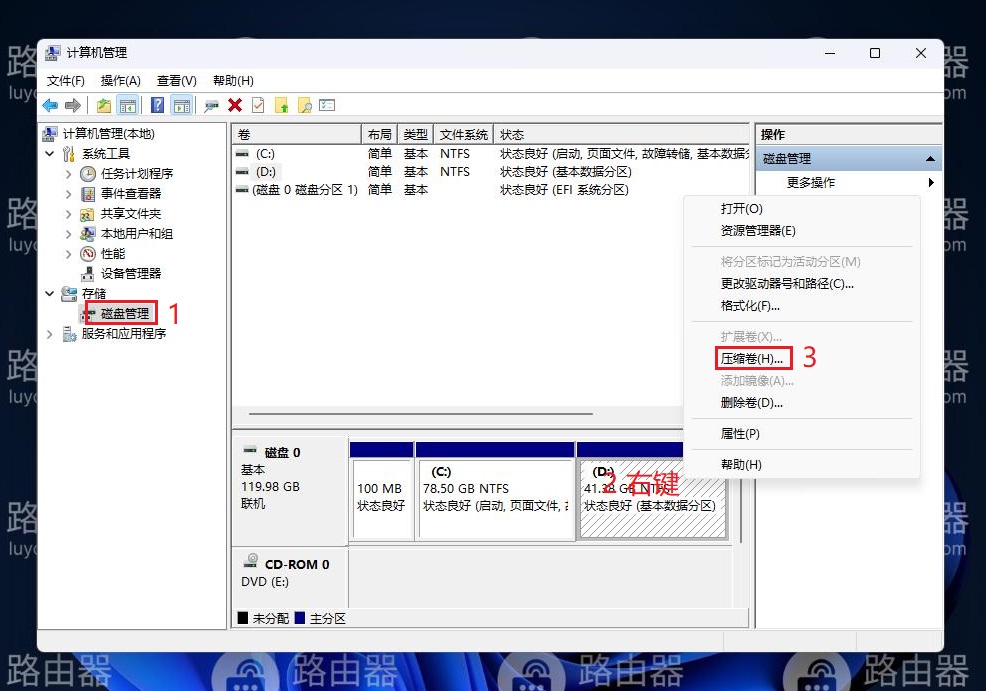Click the volume list horizontal scrollbar
The height and width of the screenshot is (691, 986).
[421, 414]
